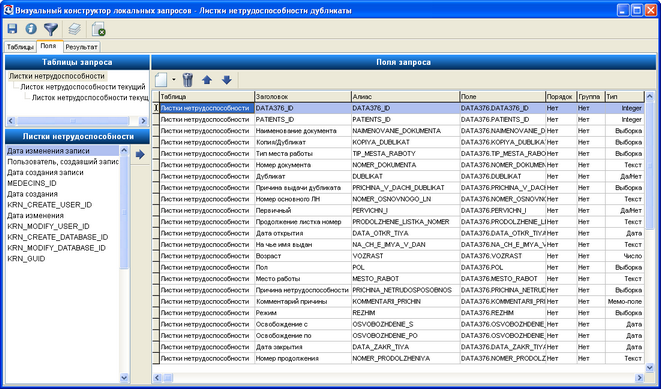This screenshot has width=661, height=389.
Task: Select KRN_CREATE_USER_ID list item
Action: click(63, 205)
